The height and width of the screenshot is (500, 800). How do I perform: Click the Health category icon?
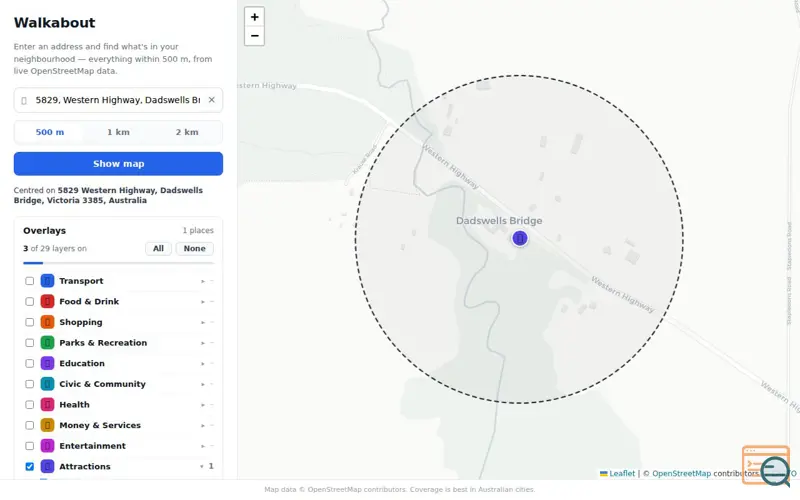47,405
